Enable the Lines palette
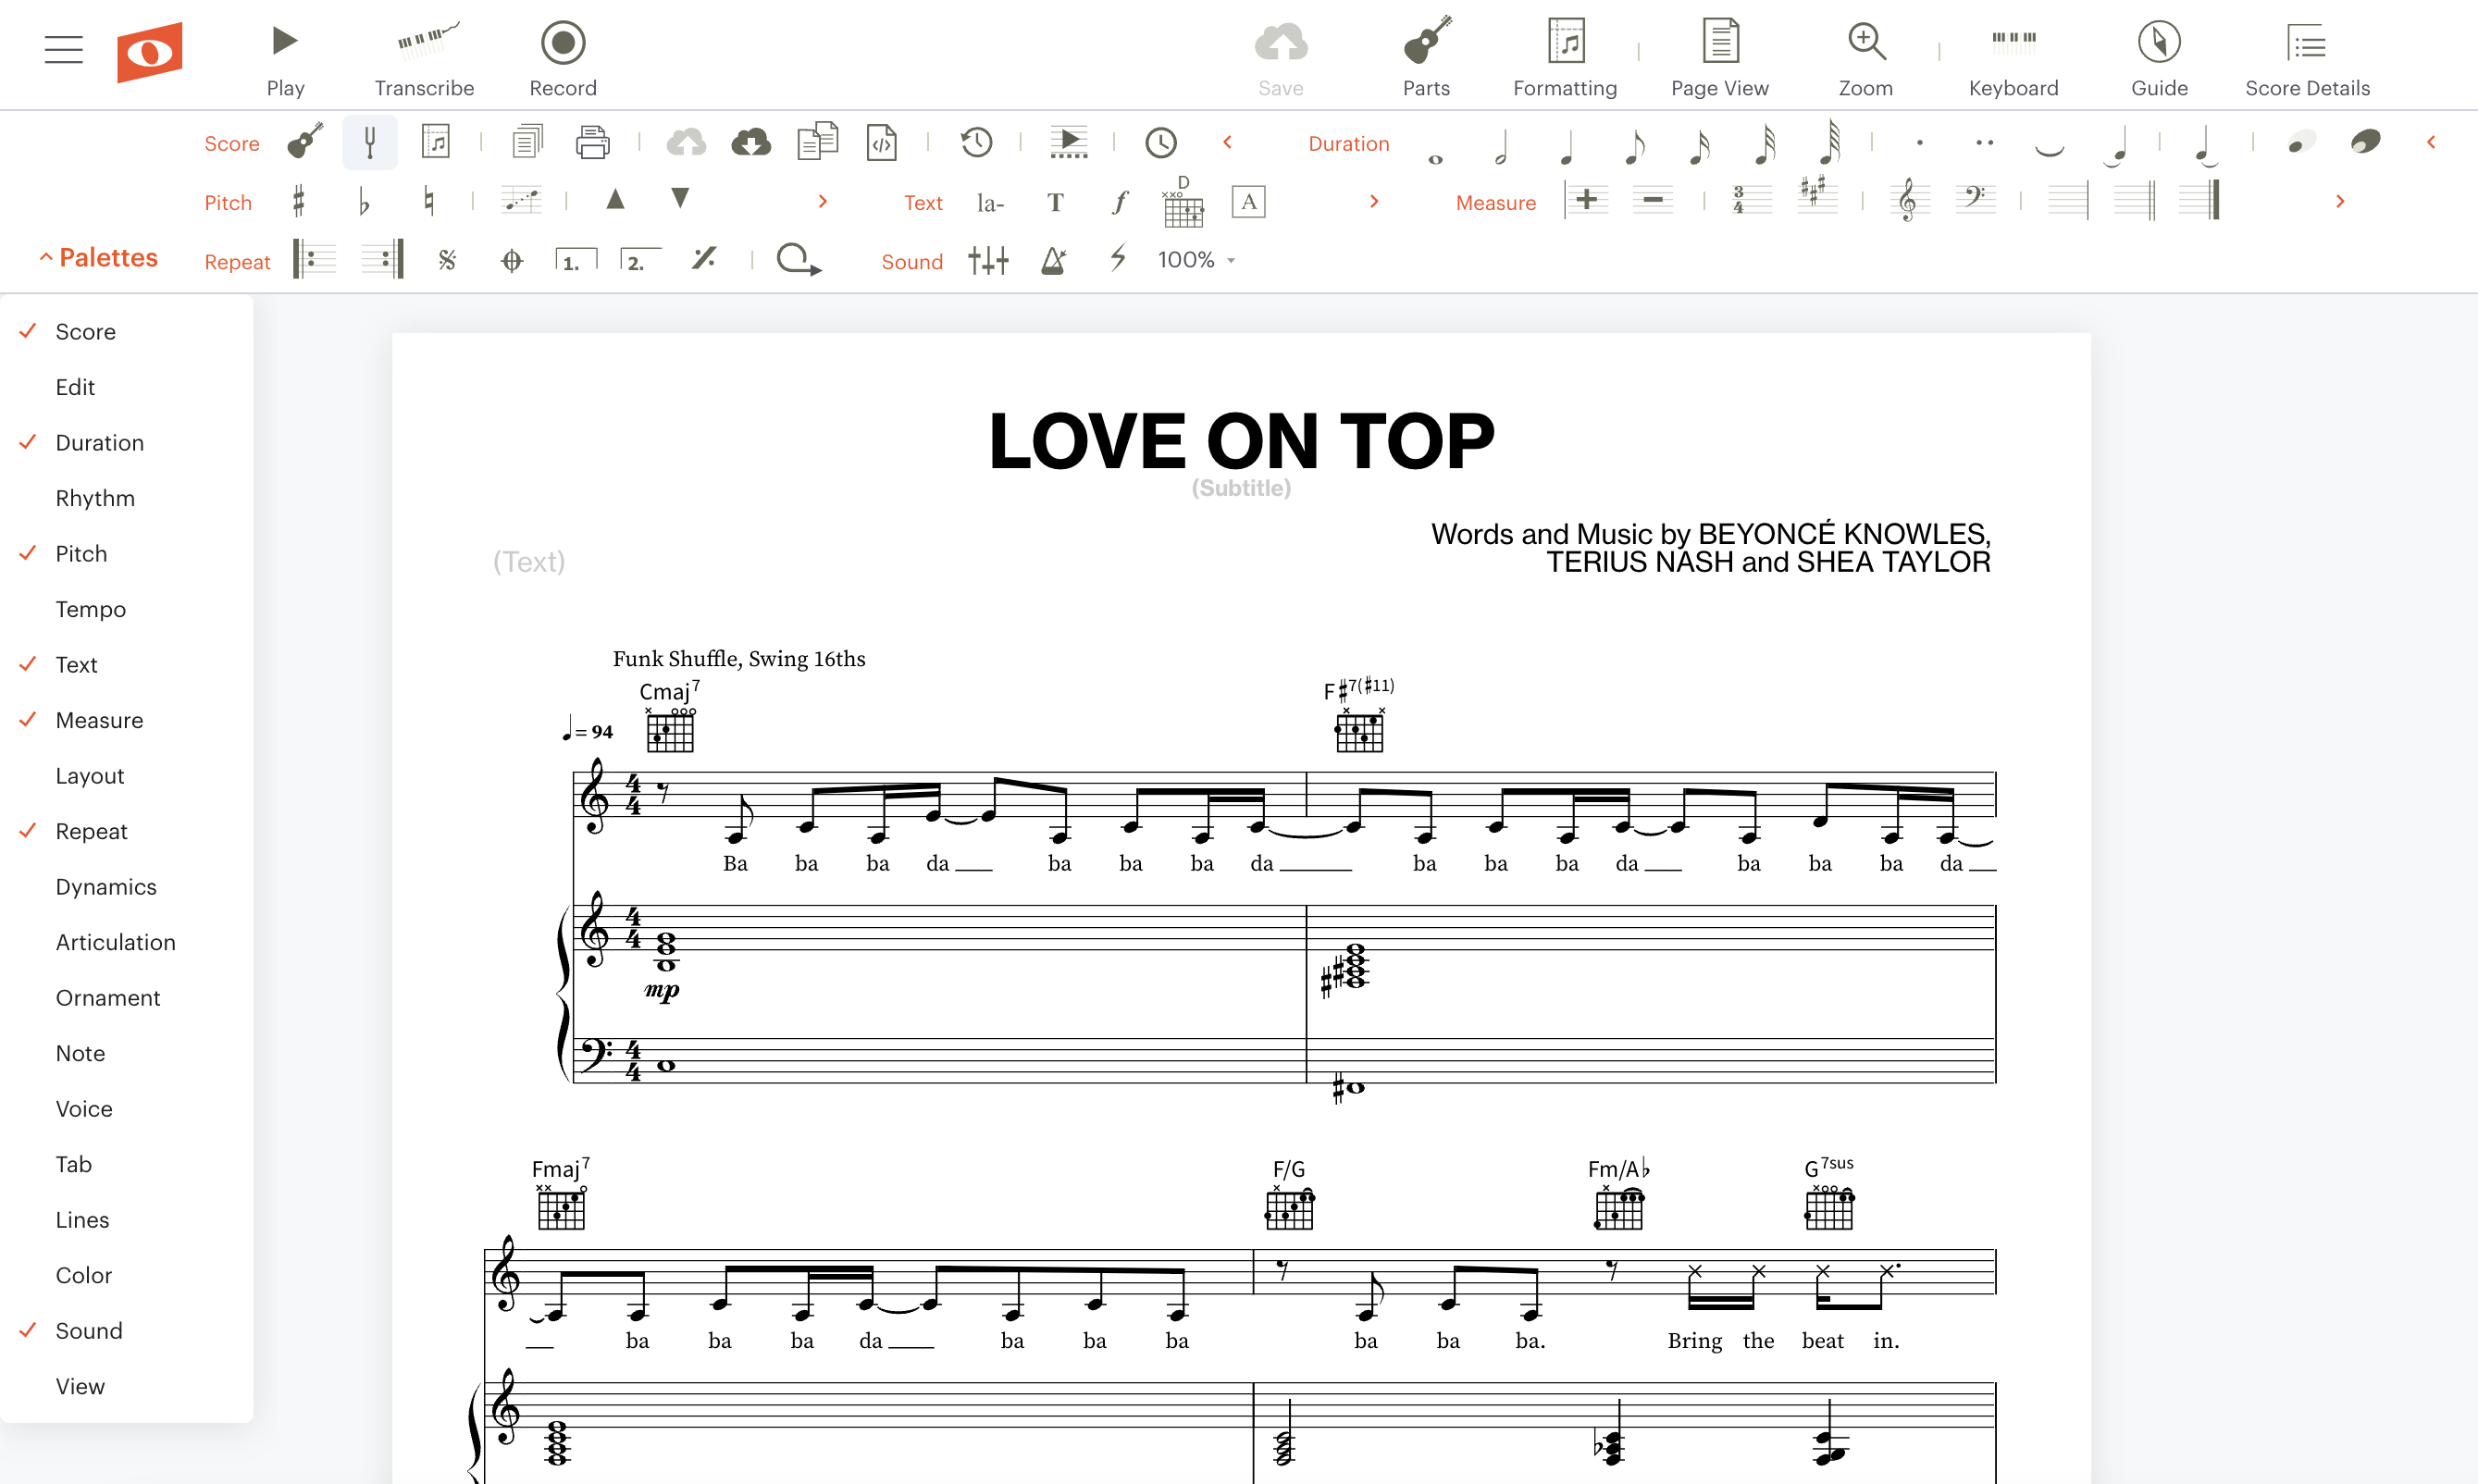 (x=82, y=1220)
